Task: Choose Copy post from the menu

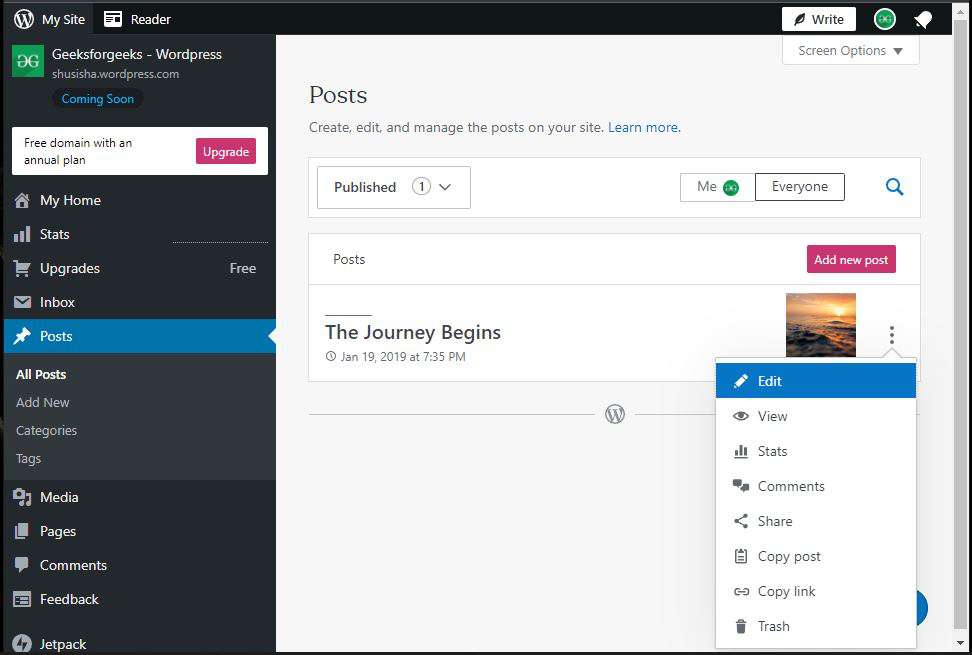Action: tap(816, 556)
